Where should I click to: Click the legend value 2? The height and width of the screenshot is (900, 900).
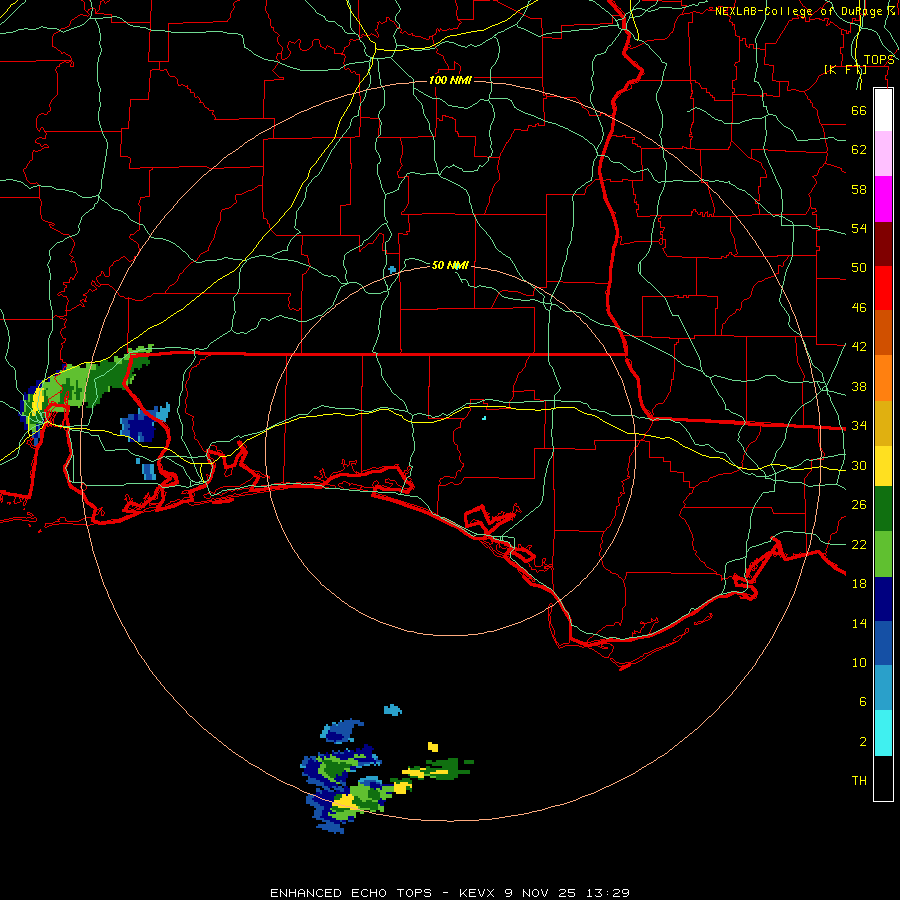pyautogui.click(x=862, y=742)
